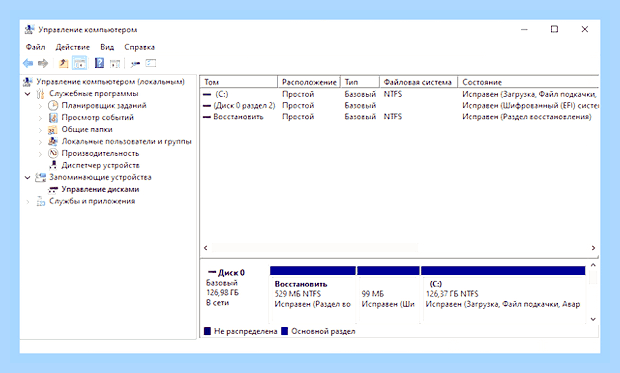
Task: Select the (C:) volume row in the list
Action: [x=399, y=94]
